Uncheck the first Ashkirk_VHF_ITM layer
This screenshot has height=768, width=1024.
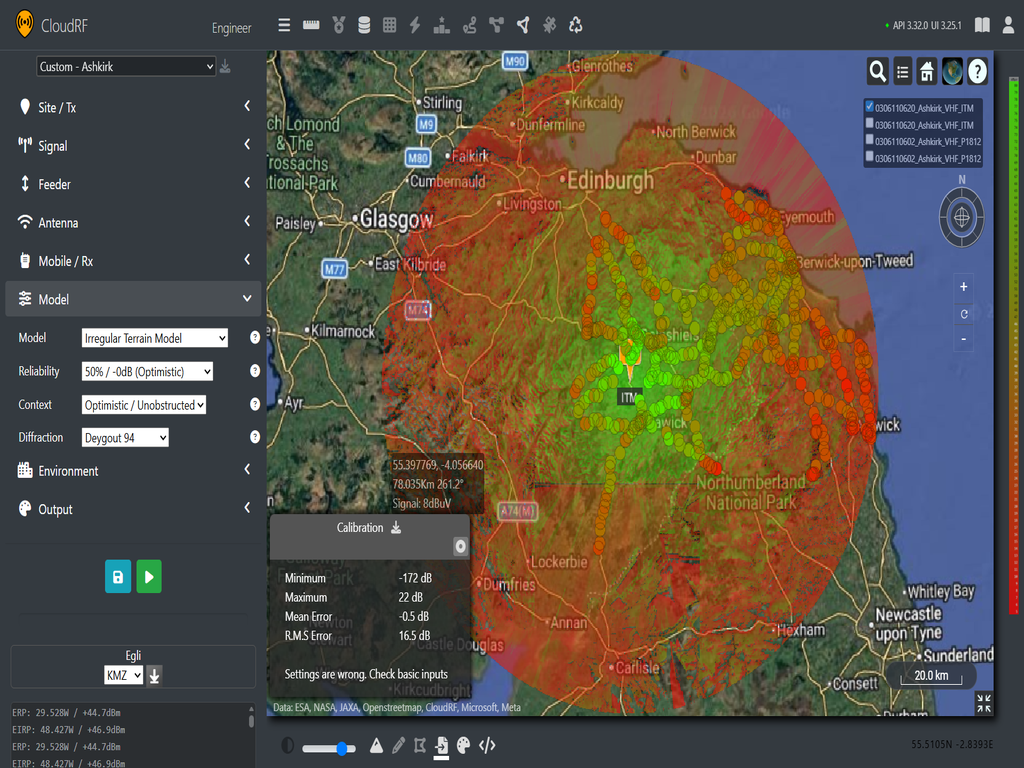coord(869,105)
